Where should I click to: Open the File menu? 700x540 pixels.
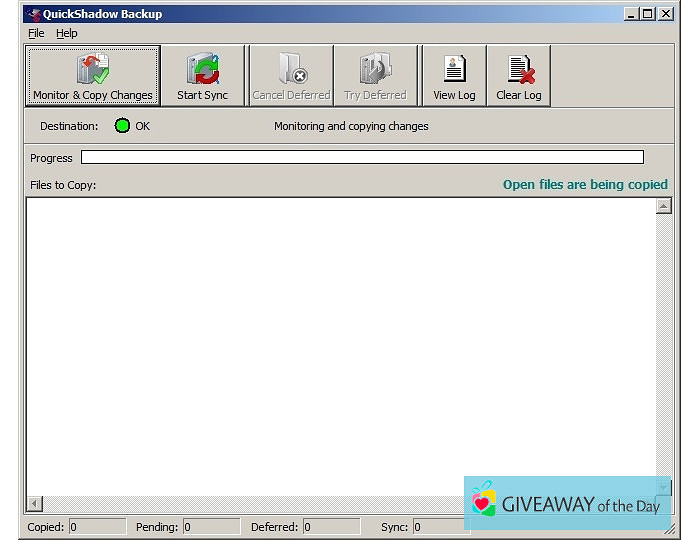click(x=36, y=33)
